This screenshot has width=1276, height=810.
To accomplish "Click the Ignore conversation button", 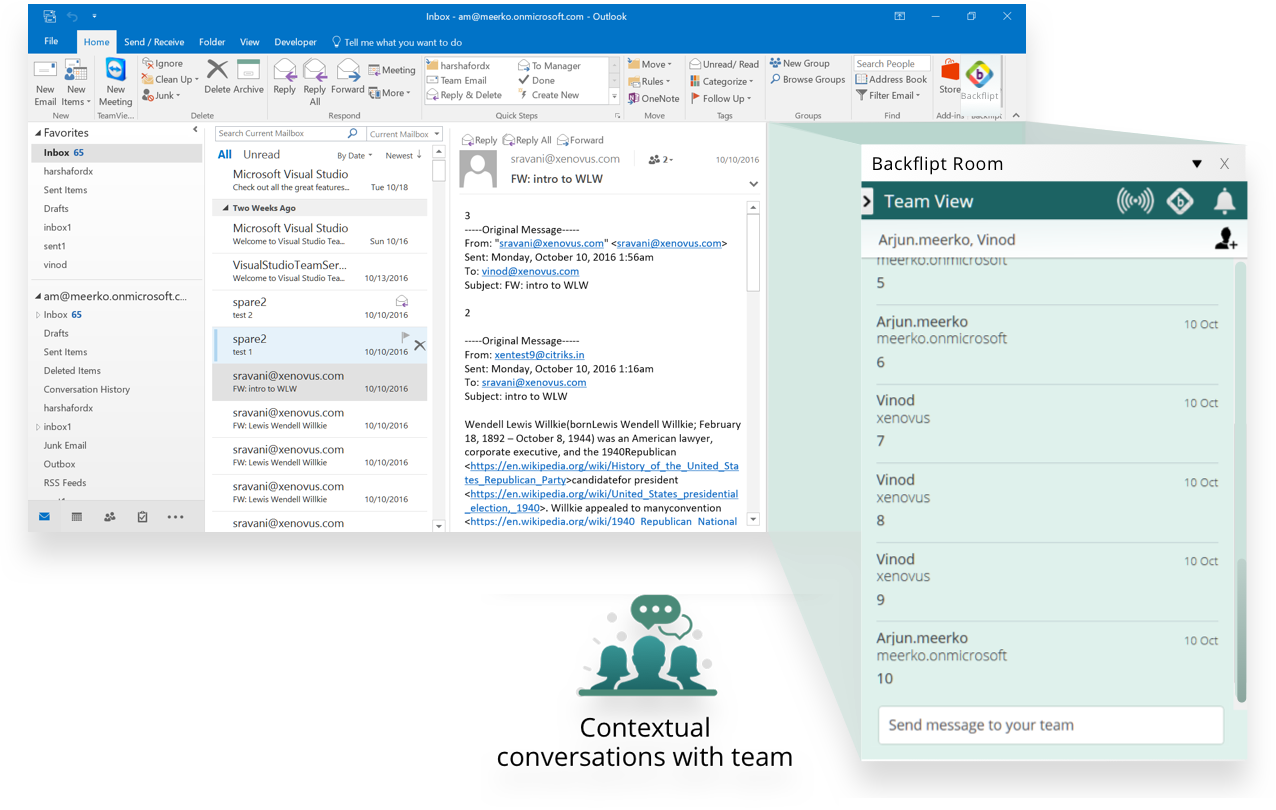I will [163, 64].
